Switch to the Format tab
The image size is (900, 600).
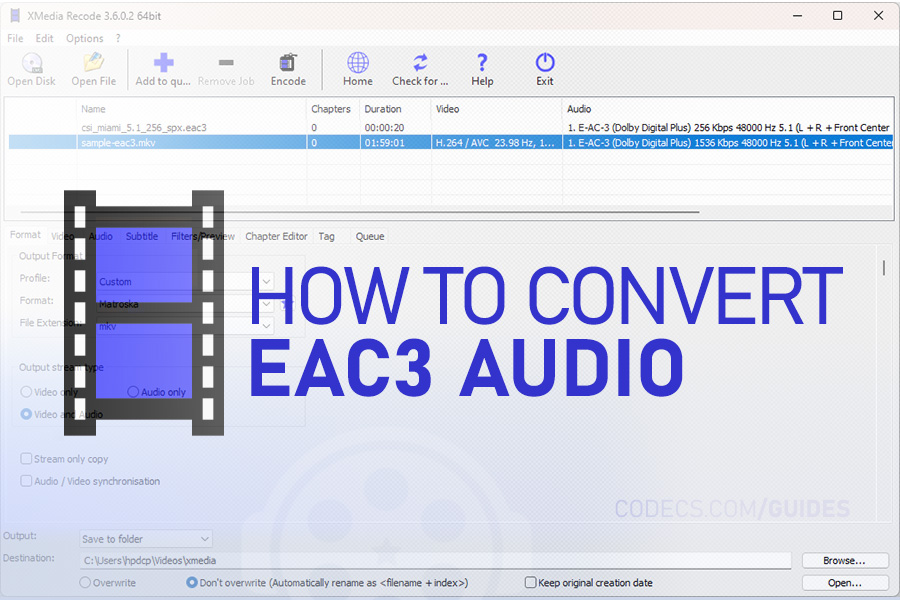(25, 235)
